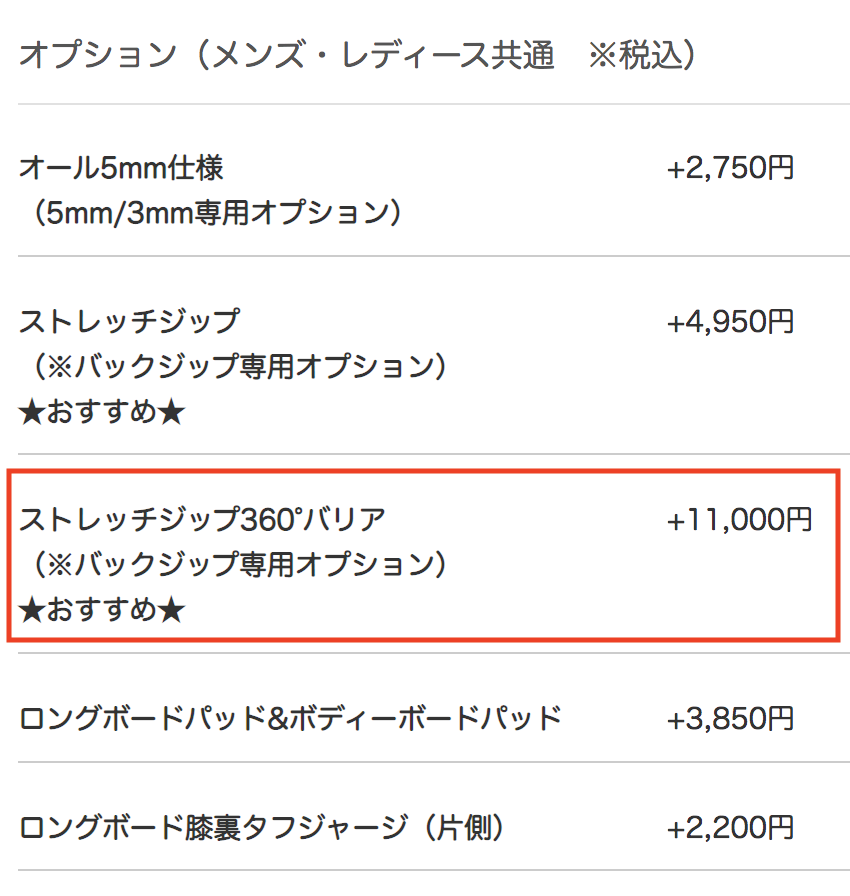The height and width of the screenshot is (896, 850).
Task: Select the オール5mm仕様 option name
Action: click(121, 168)
